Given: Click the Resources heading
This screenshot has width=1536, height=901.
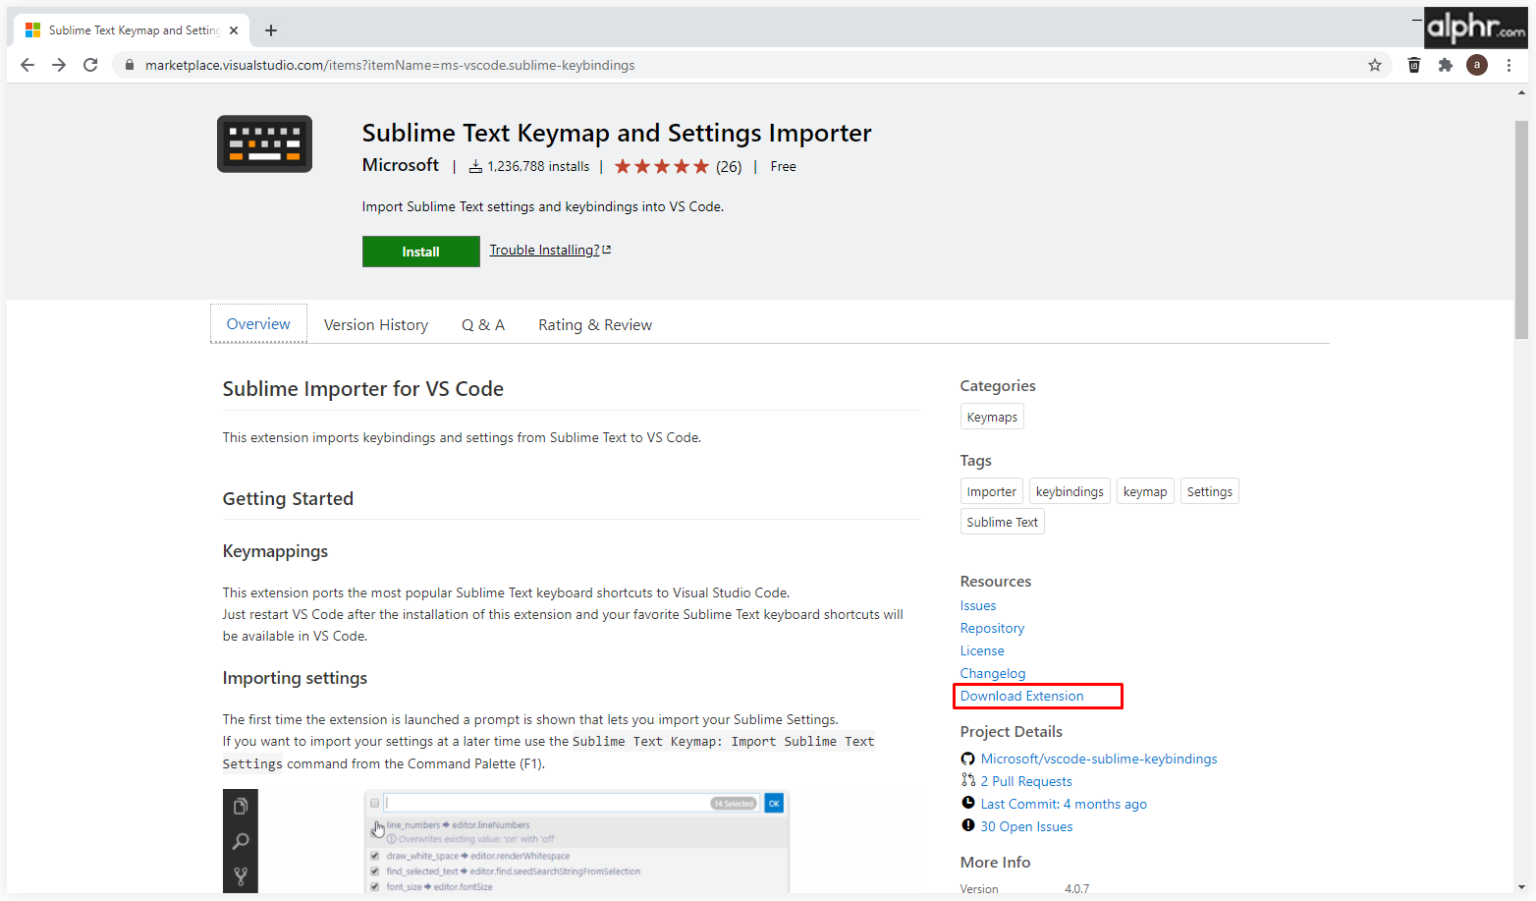Looking at the screenshot, I should (996, 581).
